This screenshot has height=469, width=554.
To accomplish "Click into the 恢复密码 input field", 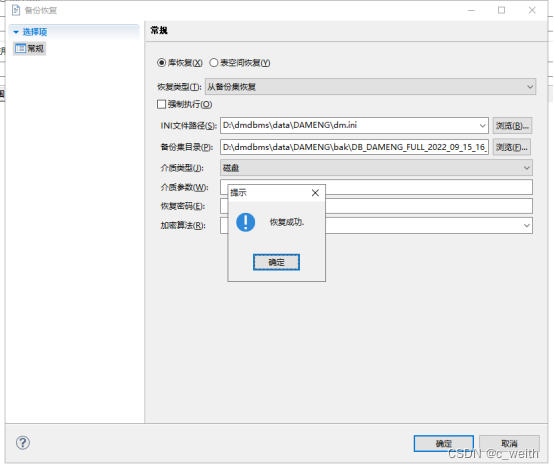I will (x=376, y=206).
